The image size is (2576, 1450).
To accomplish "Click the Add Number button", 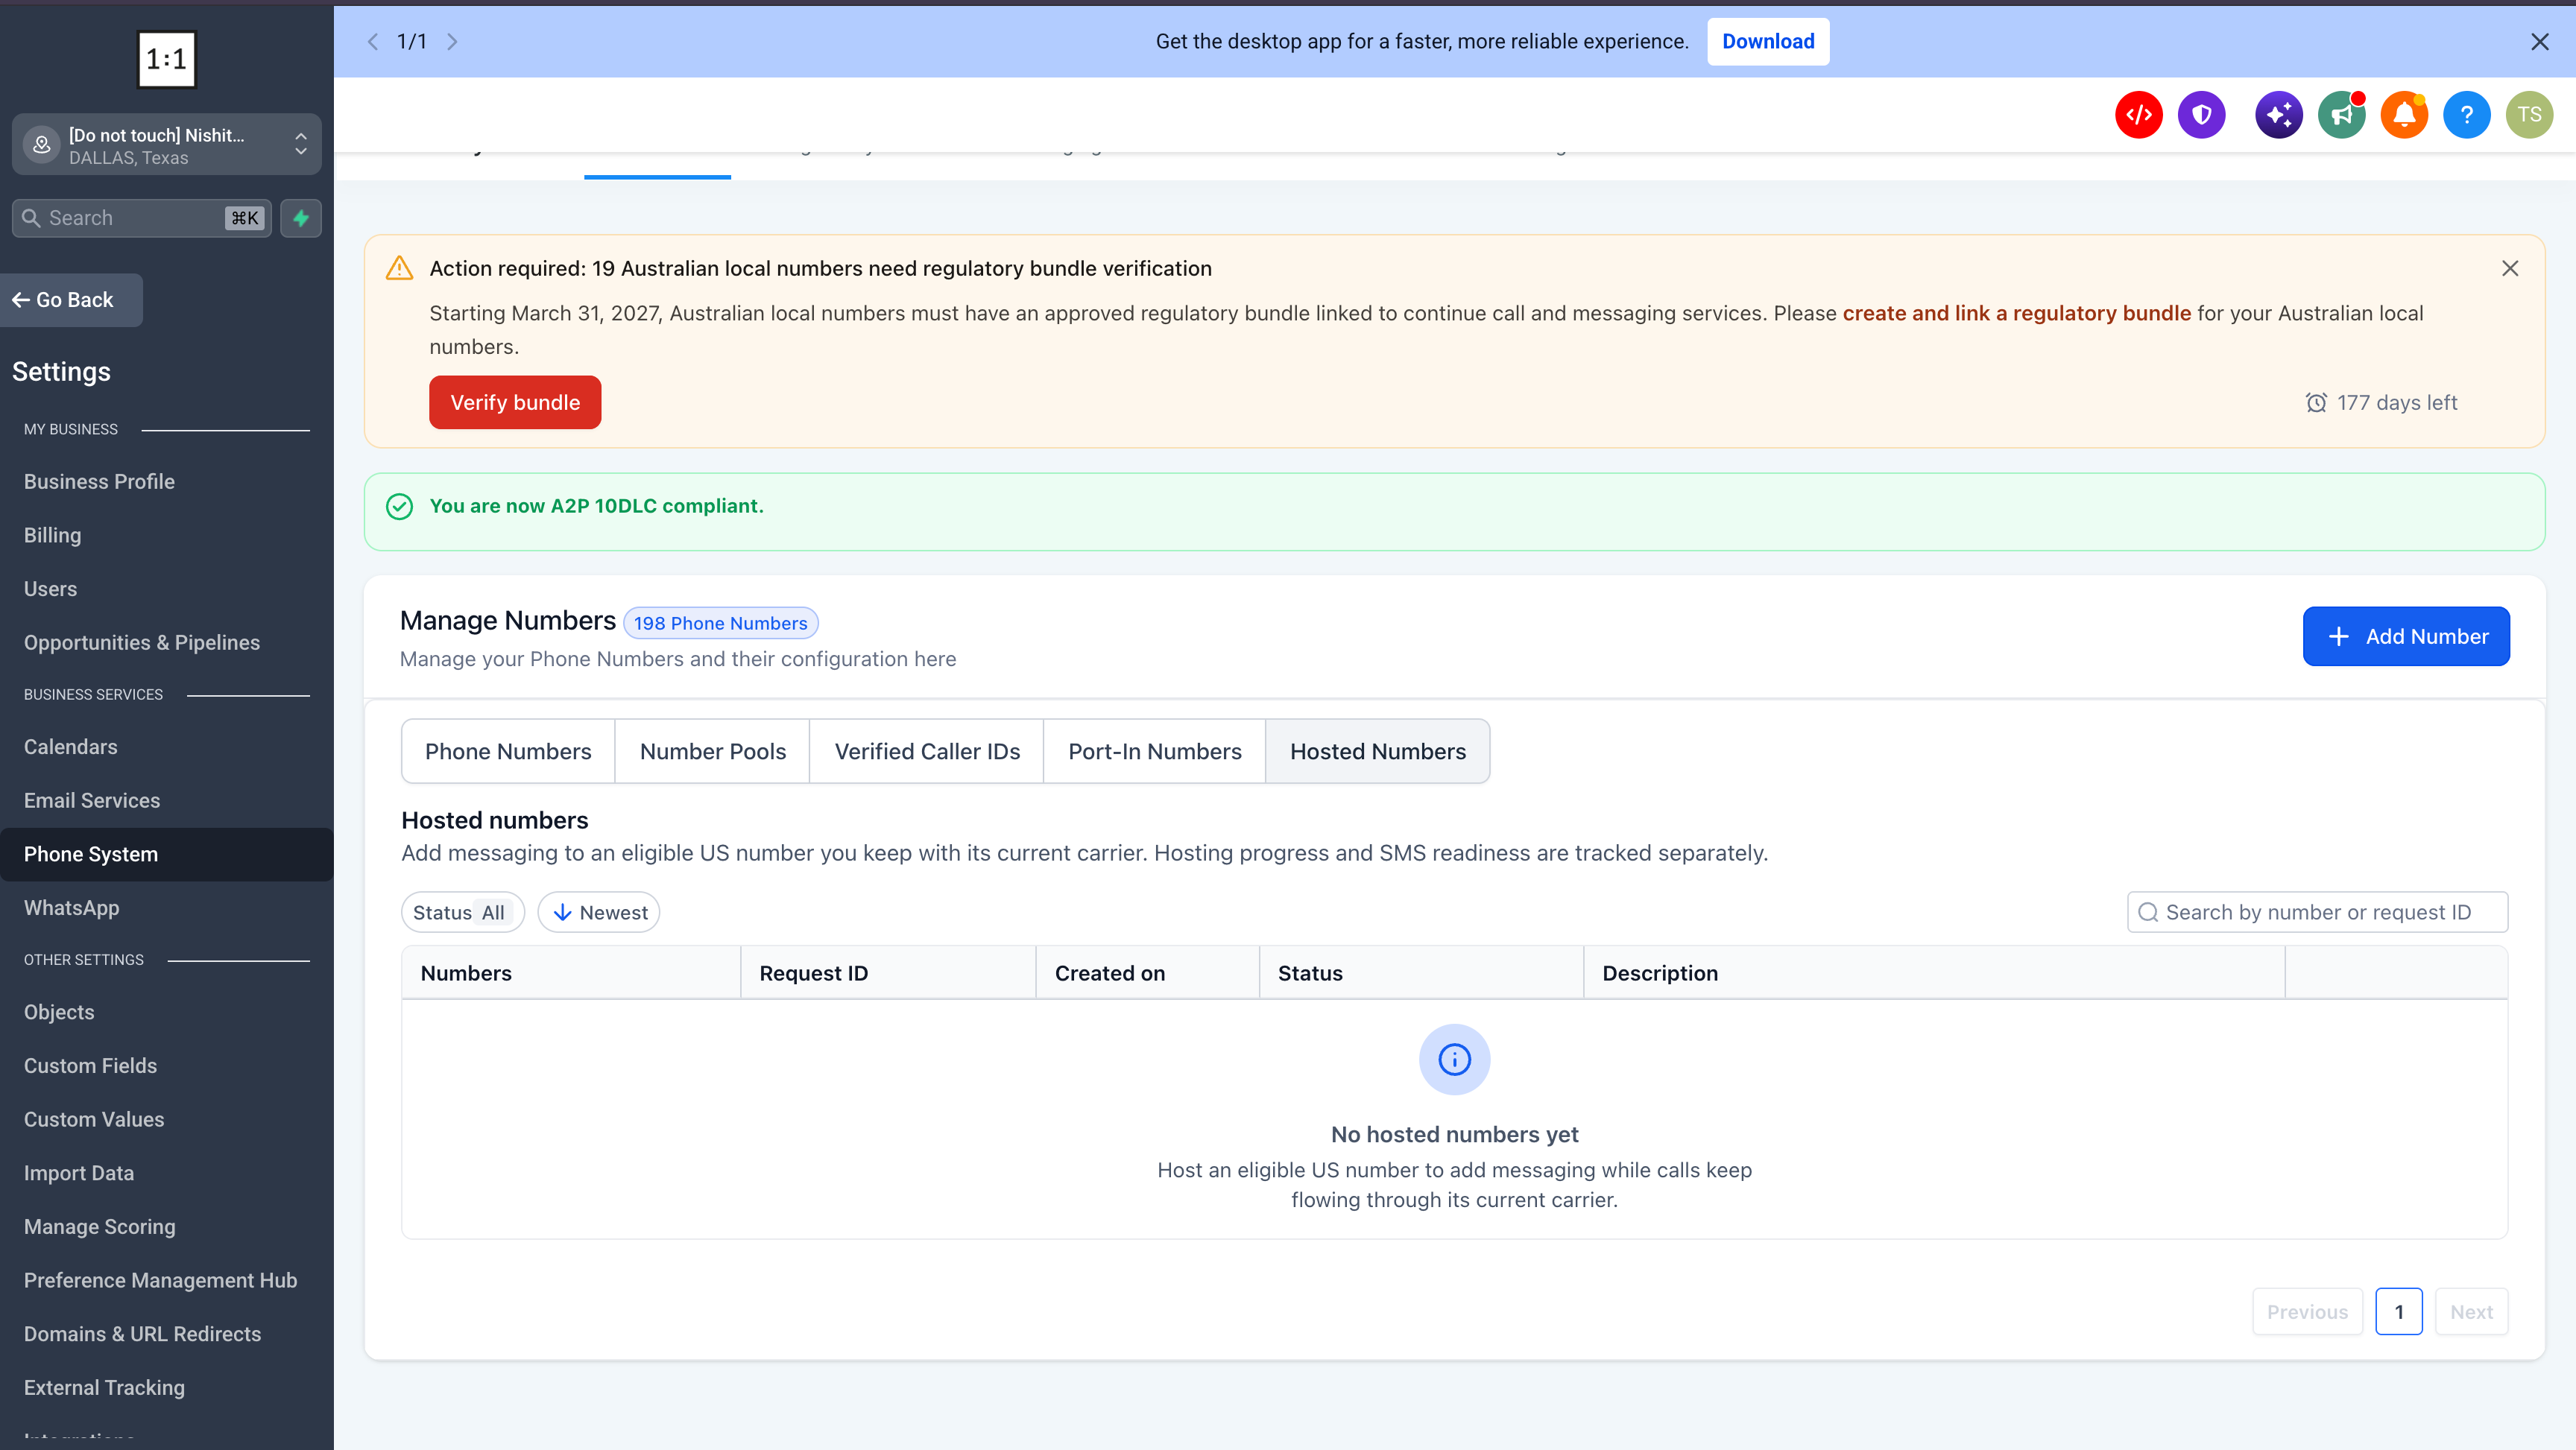I will tap(2406, 636).
